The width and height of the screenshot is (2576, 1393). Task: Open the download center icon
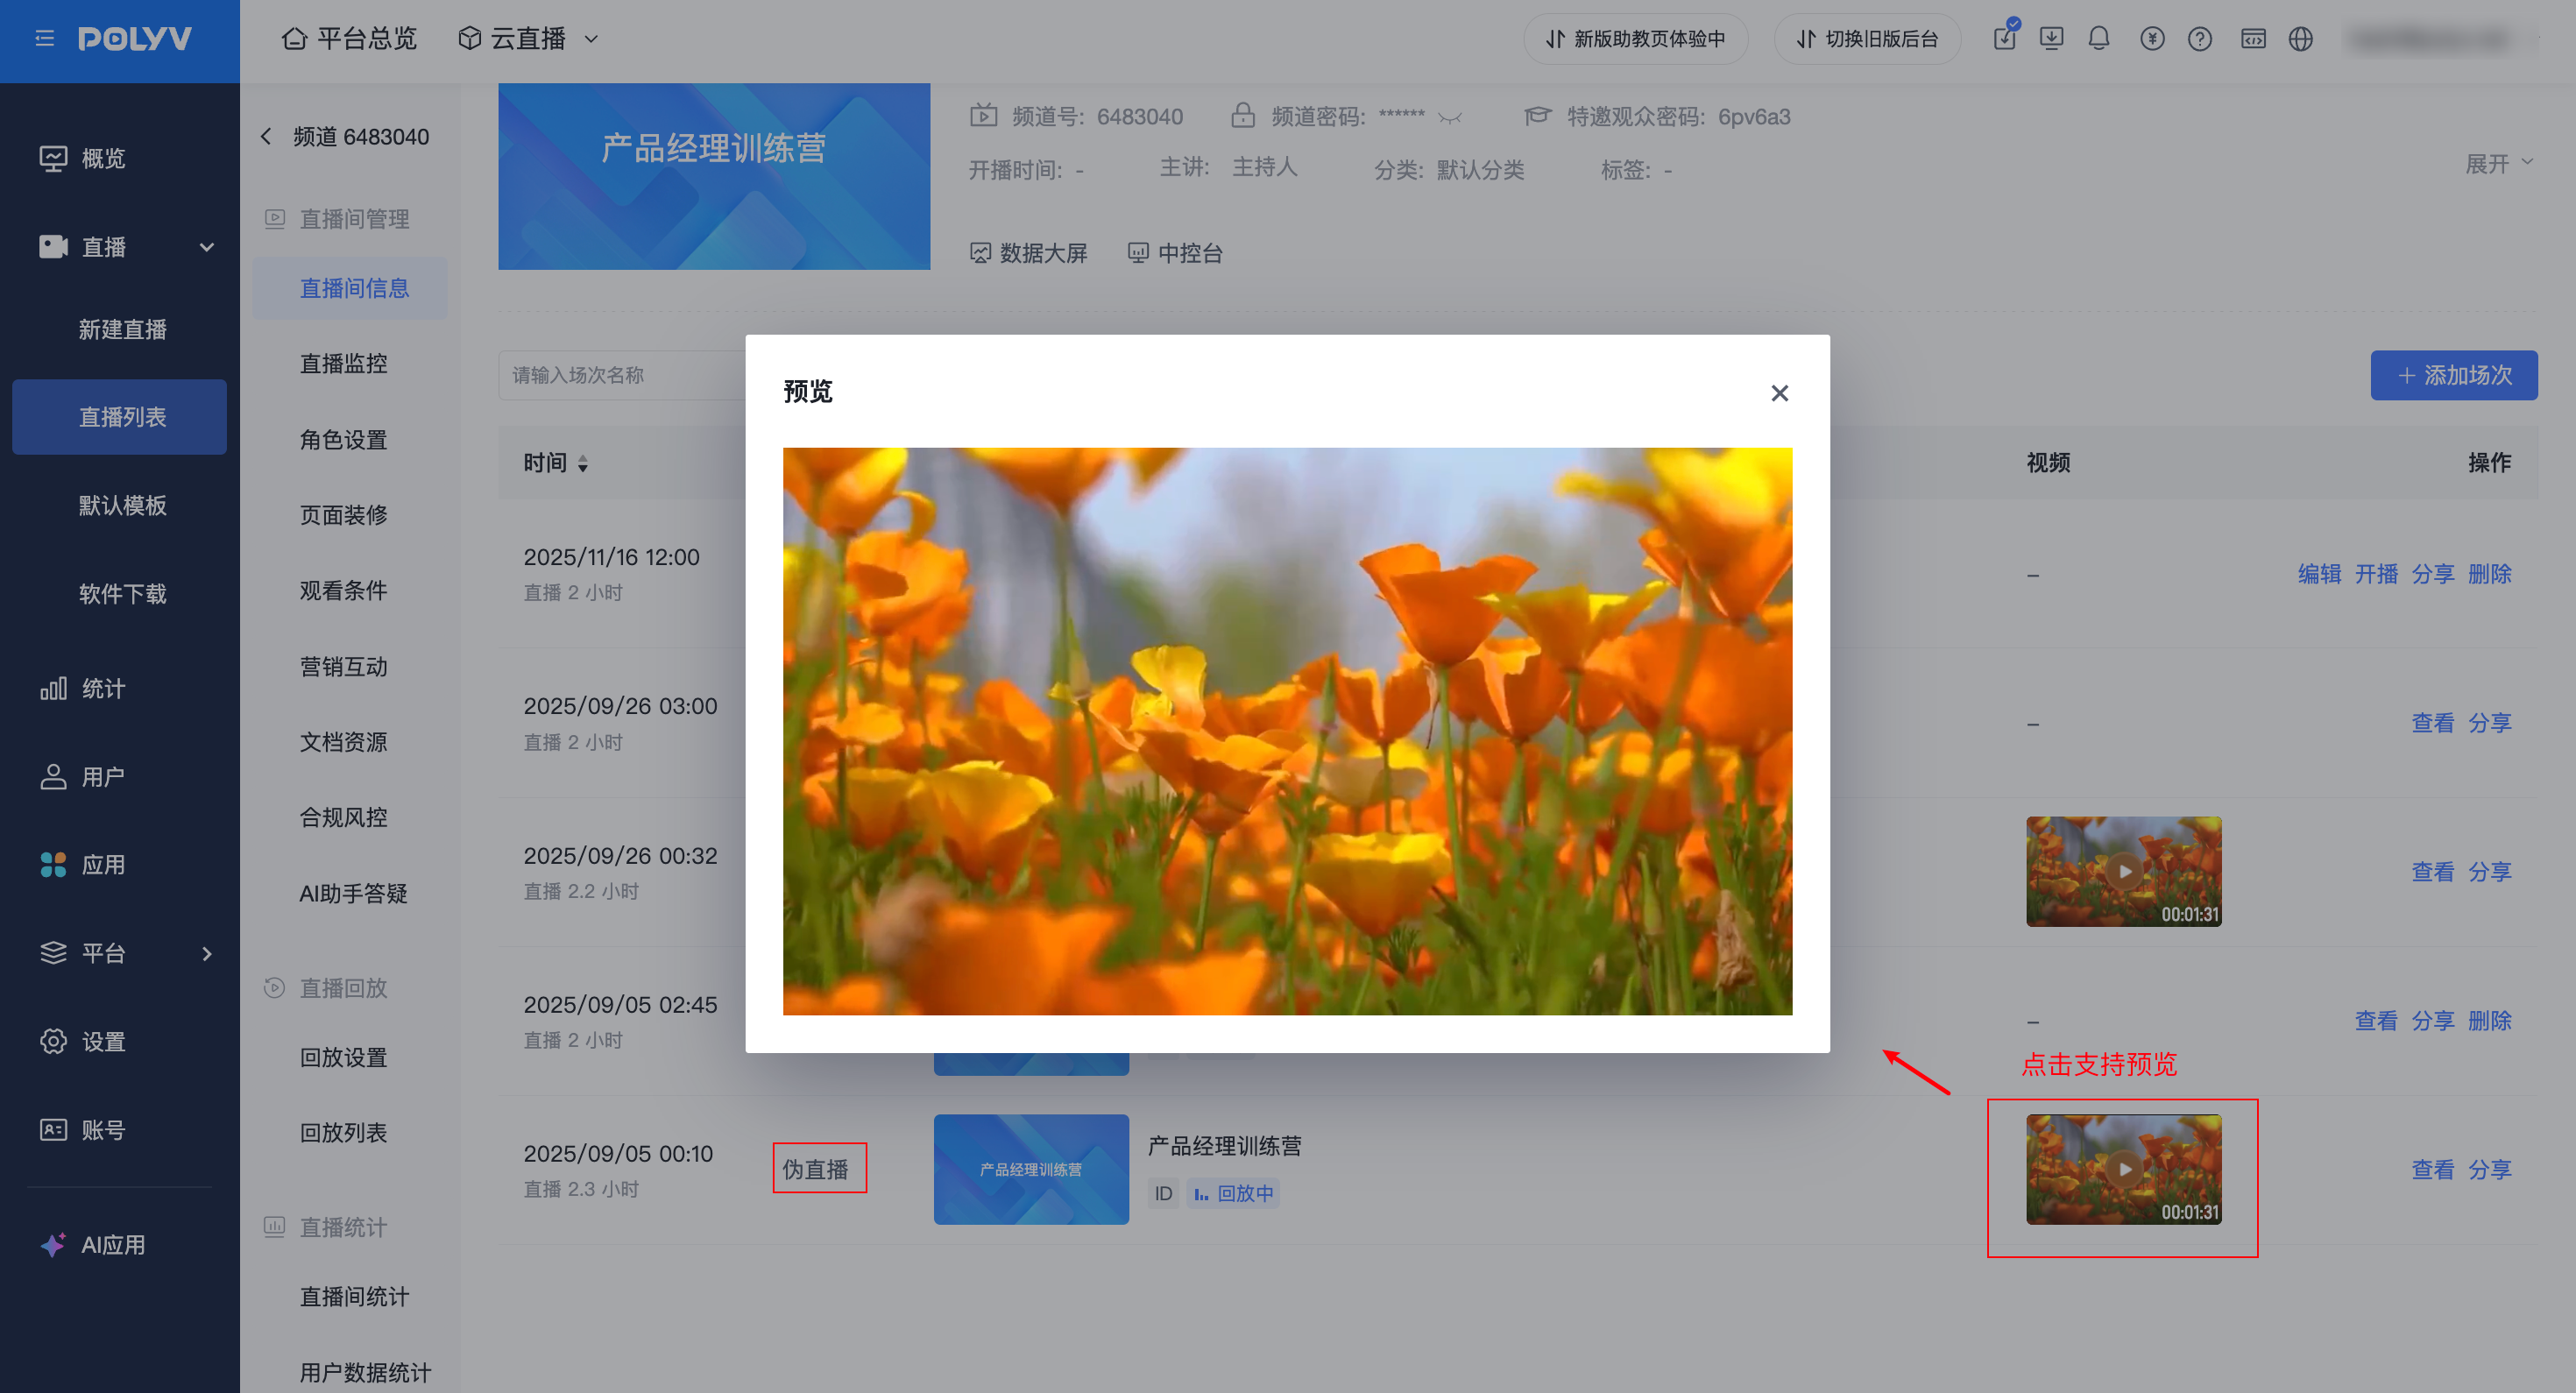click(2052, 38)
